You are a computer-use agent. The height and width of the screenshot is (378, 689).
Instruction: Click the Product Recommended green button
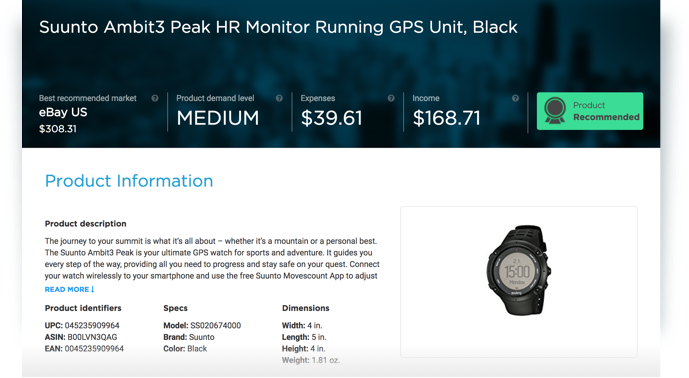590,111
